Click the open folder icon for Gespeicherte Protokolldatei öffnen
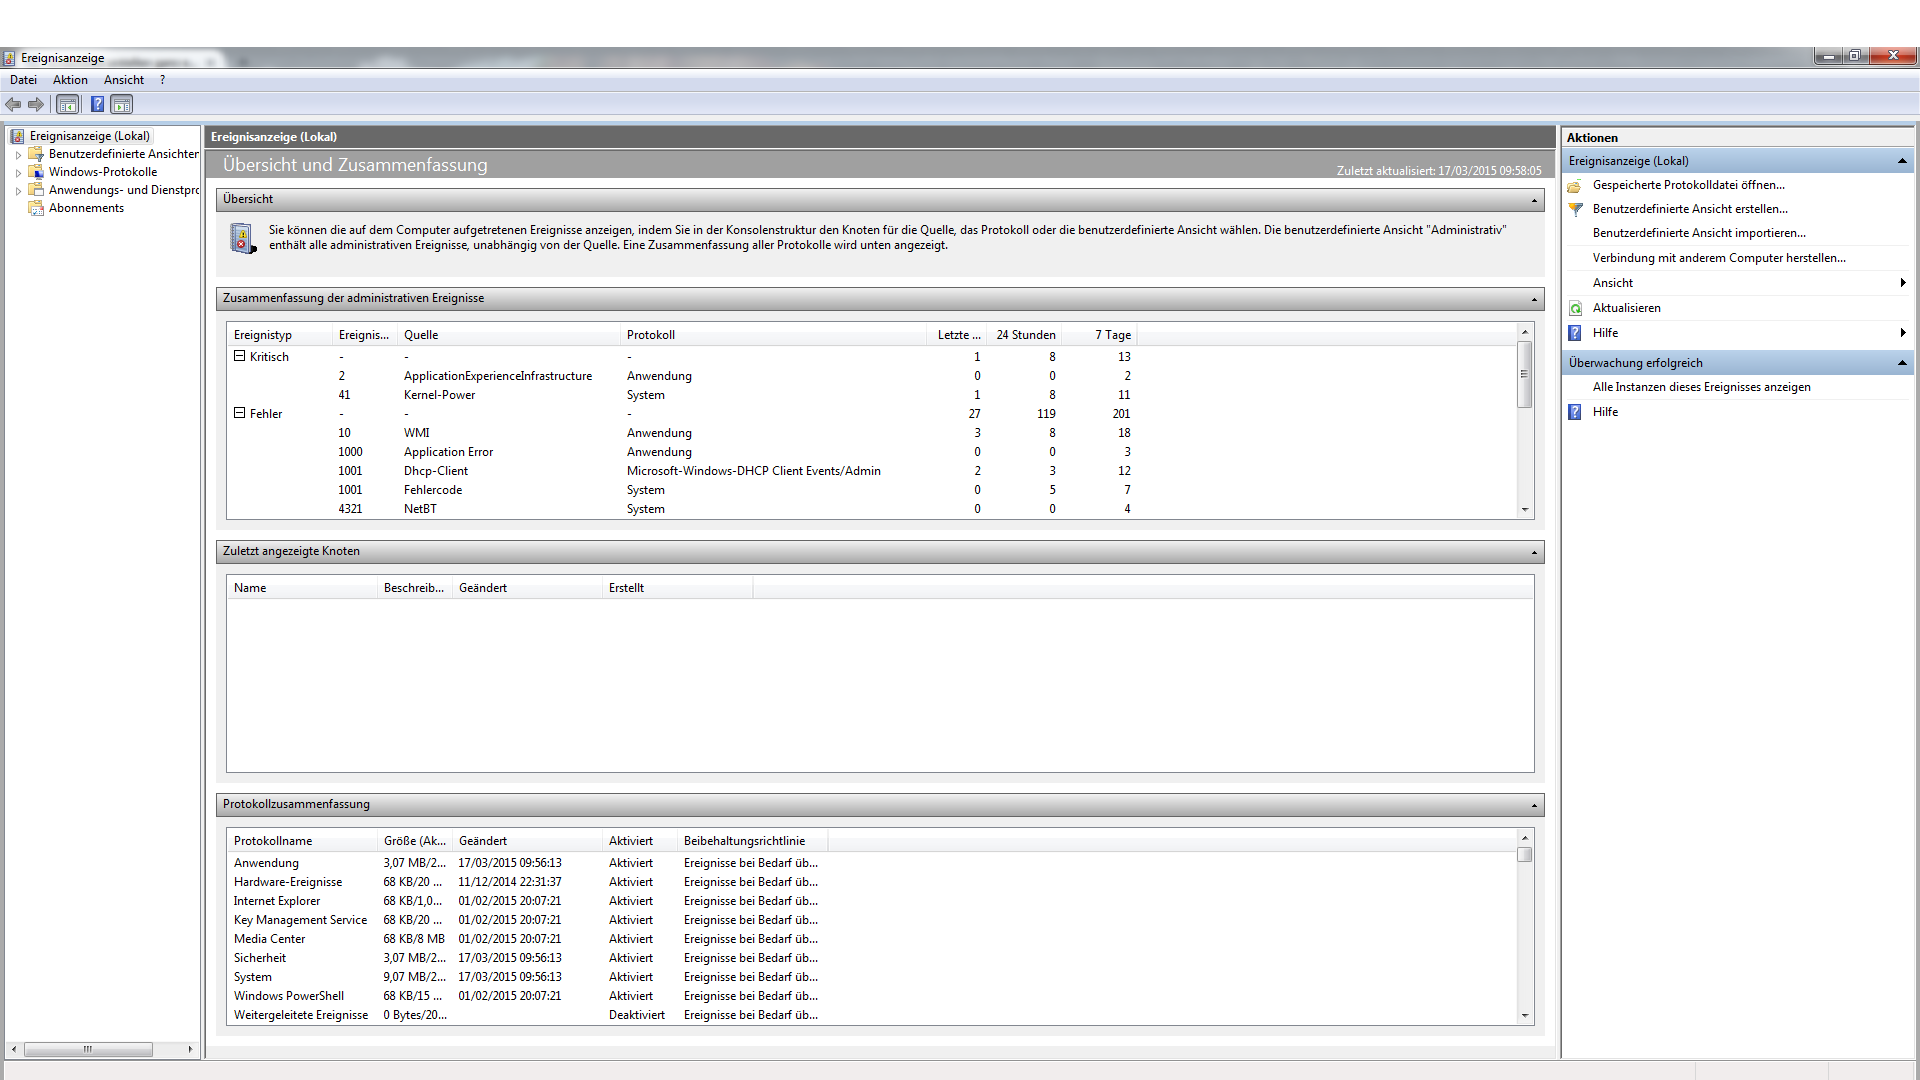The height and width of the screenshot is (1080, 1920). tap(1575, 186)
